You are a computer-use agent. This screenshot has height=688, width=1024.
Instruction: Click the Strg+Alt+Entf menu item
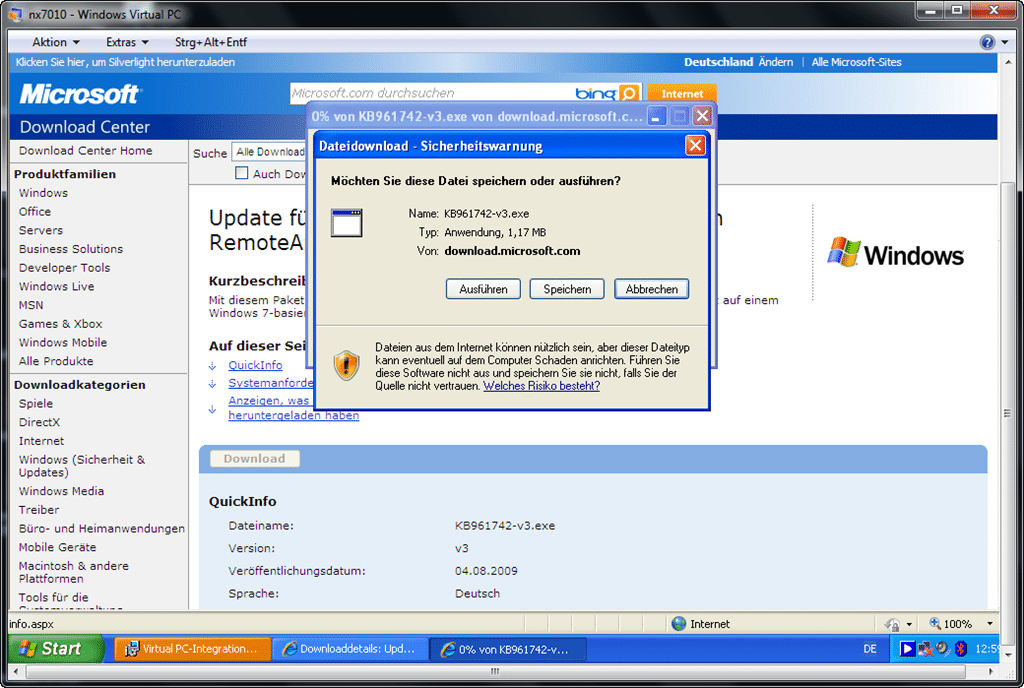[211, 42]
